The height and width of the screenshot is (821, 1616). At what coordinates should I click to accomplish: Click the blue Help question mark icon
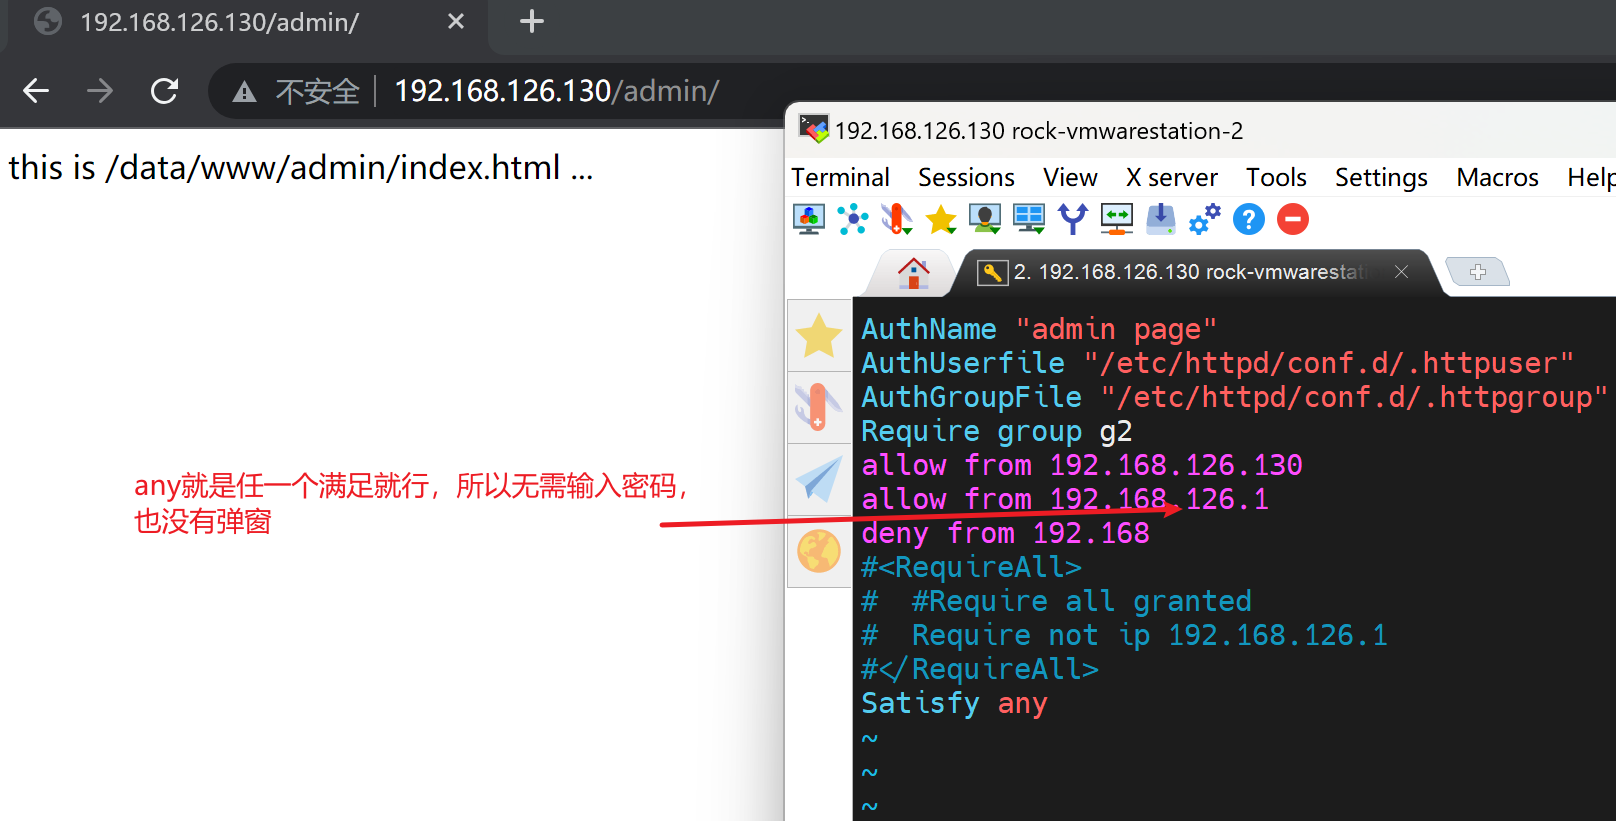click(1248, 219)
